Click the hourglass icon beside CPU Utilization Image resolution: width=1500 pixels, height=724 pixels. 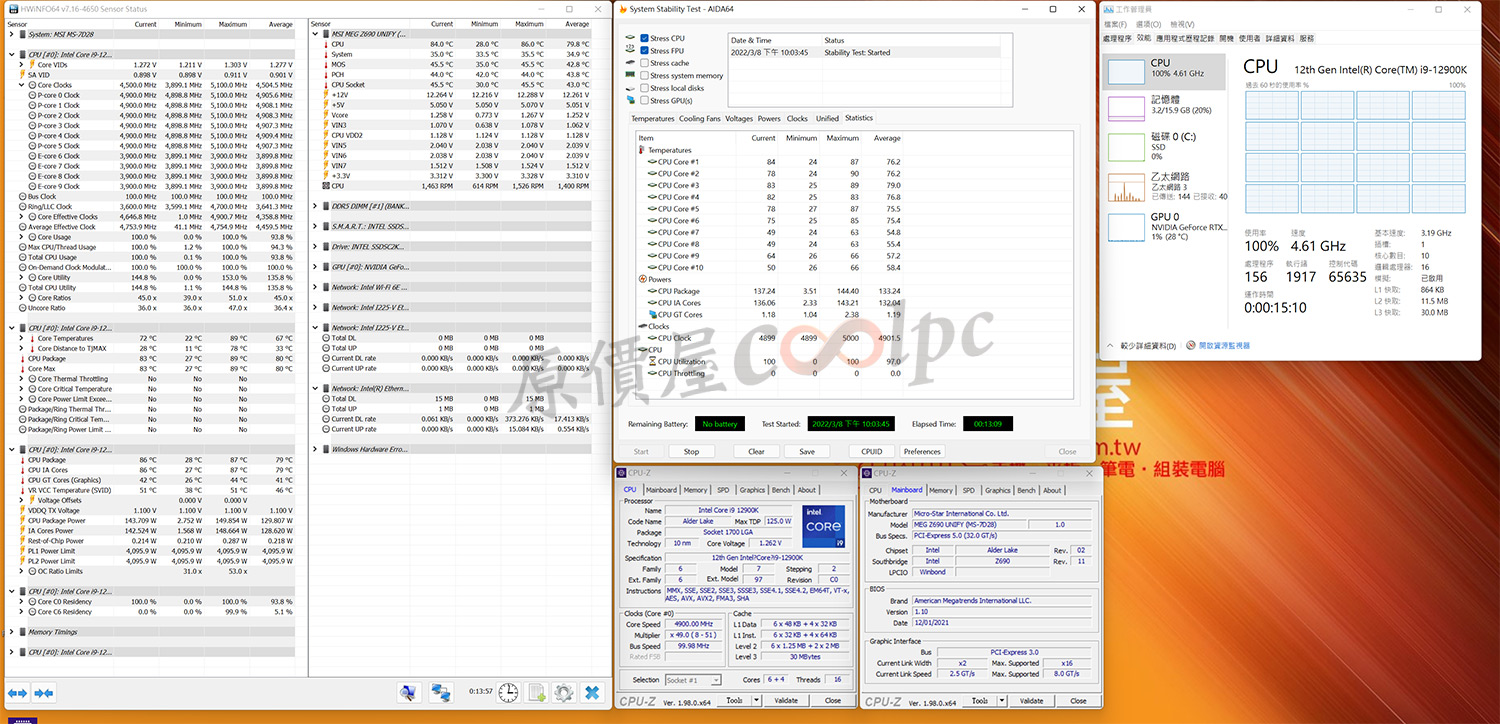652,362
